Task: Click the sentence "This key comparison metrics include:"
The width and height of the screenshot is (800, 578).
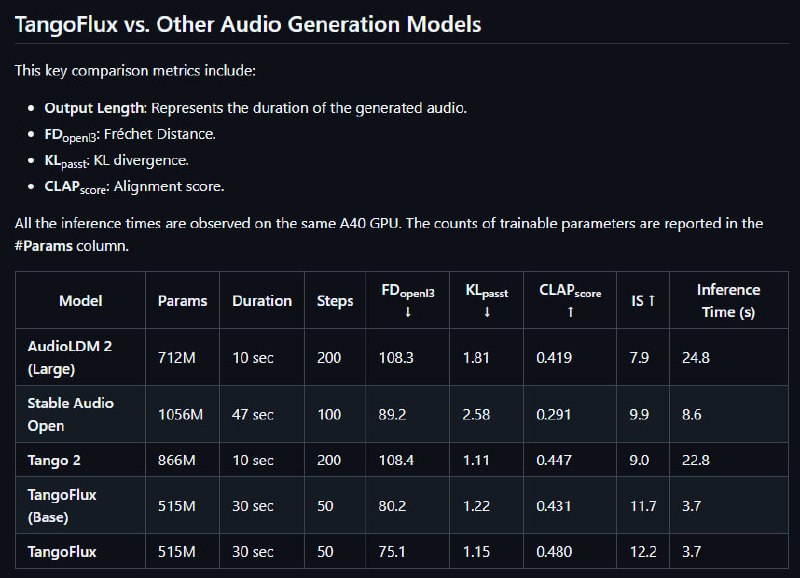Action: pos(135,70)
